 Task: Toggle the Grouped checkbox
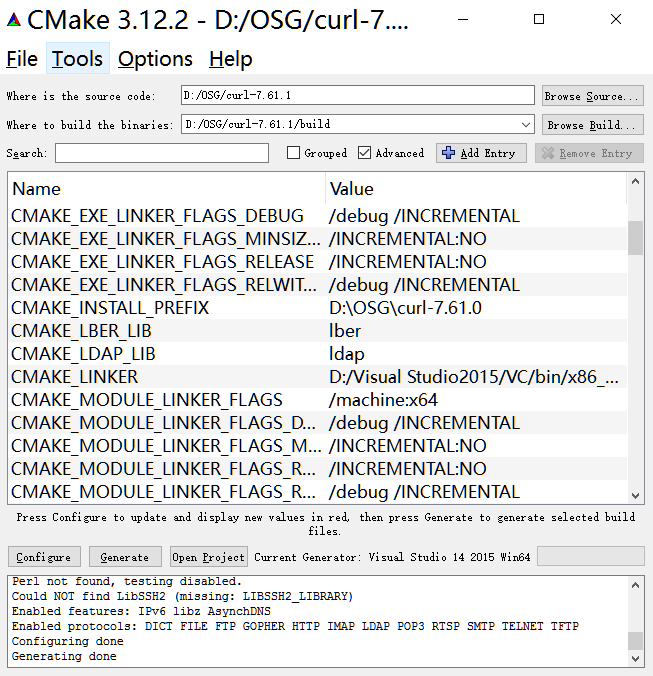click(x=293, y=153)
